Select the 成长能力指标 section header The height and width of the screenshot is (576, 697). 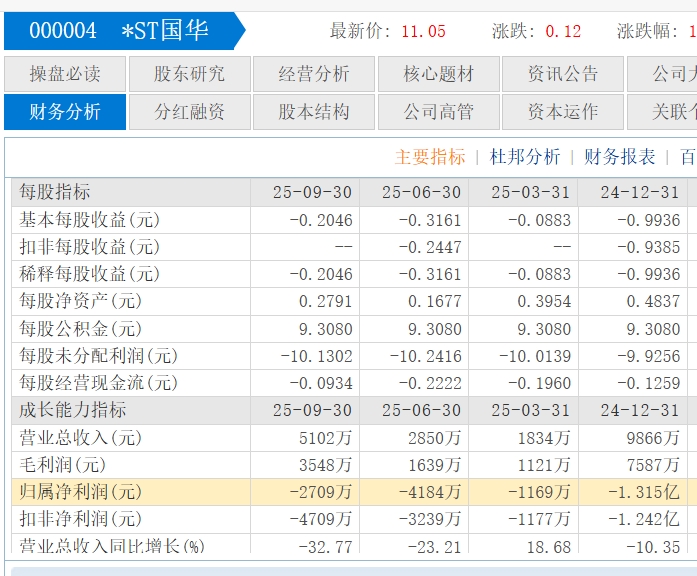[72, 410]
